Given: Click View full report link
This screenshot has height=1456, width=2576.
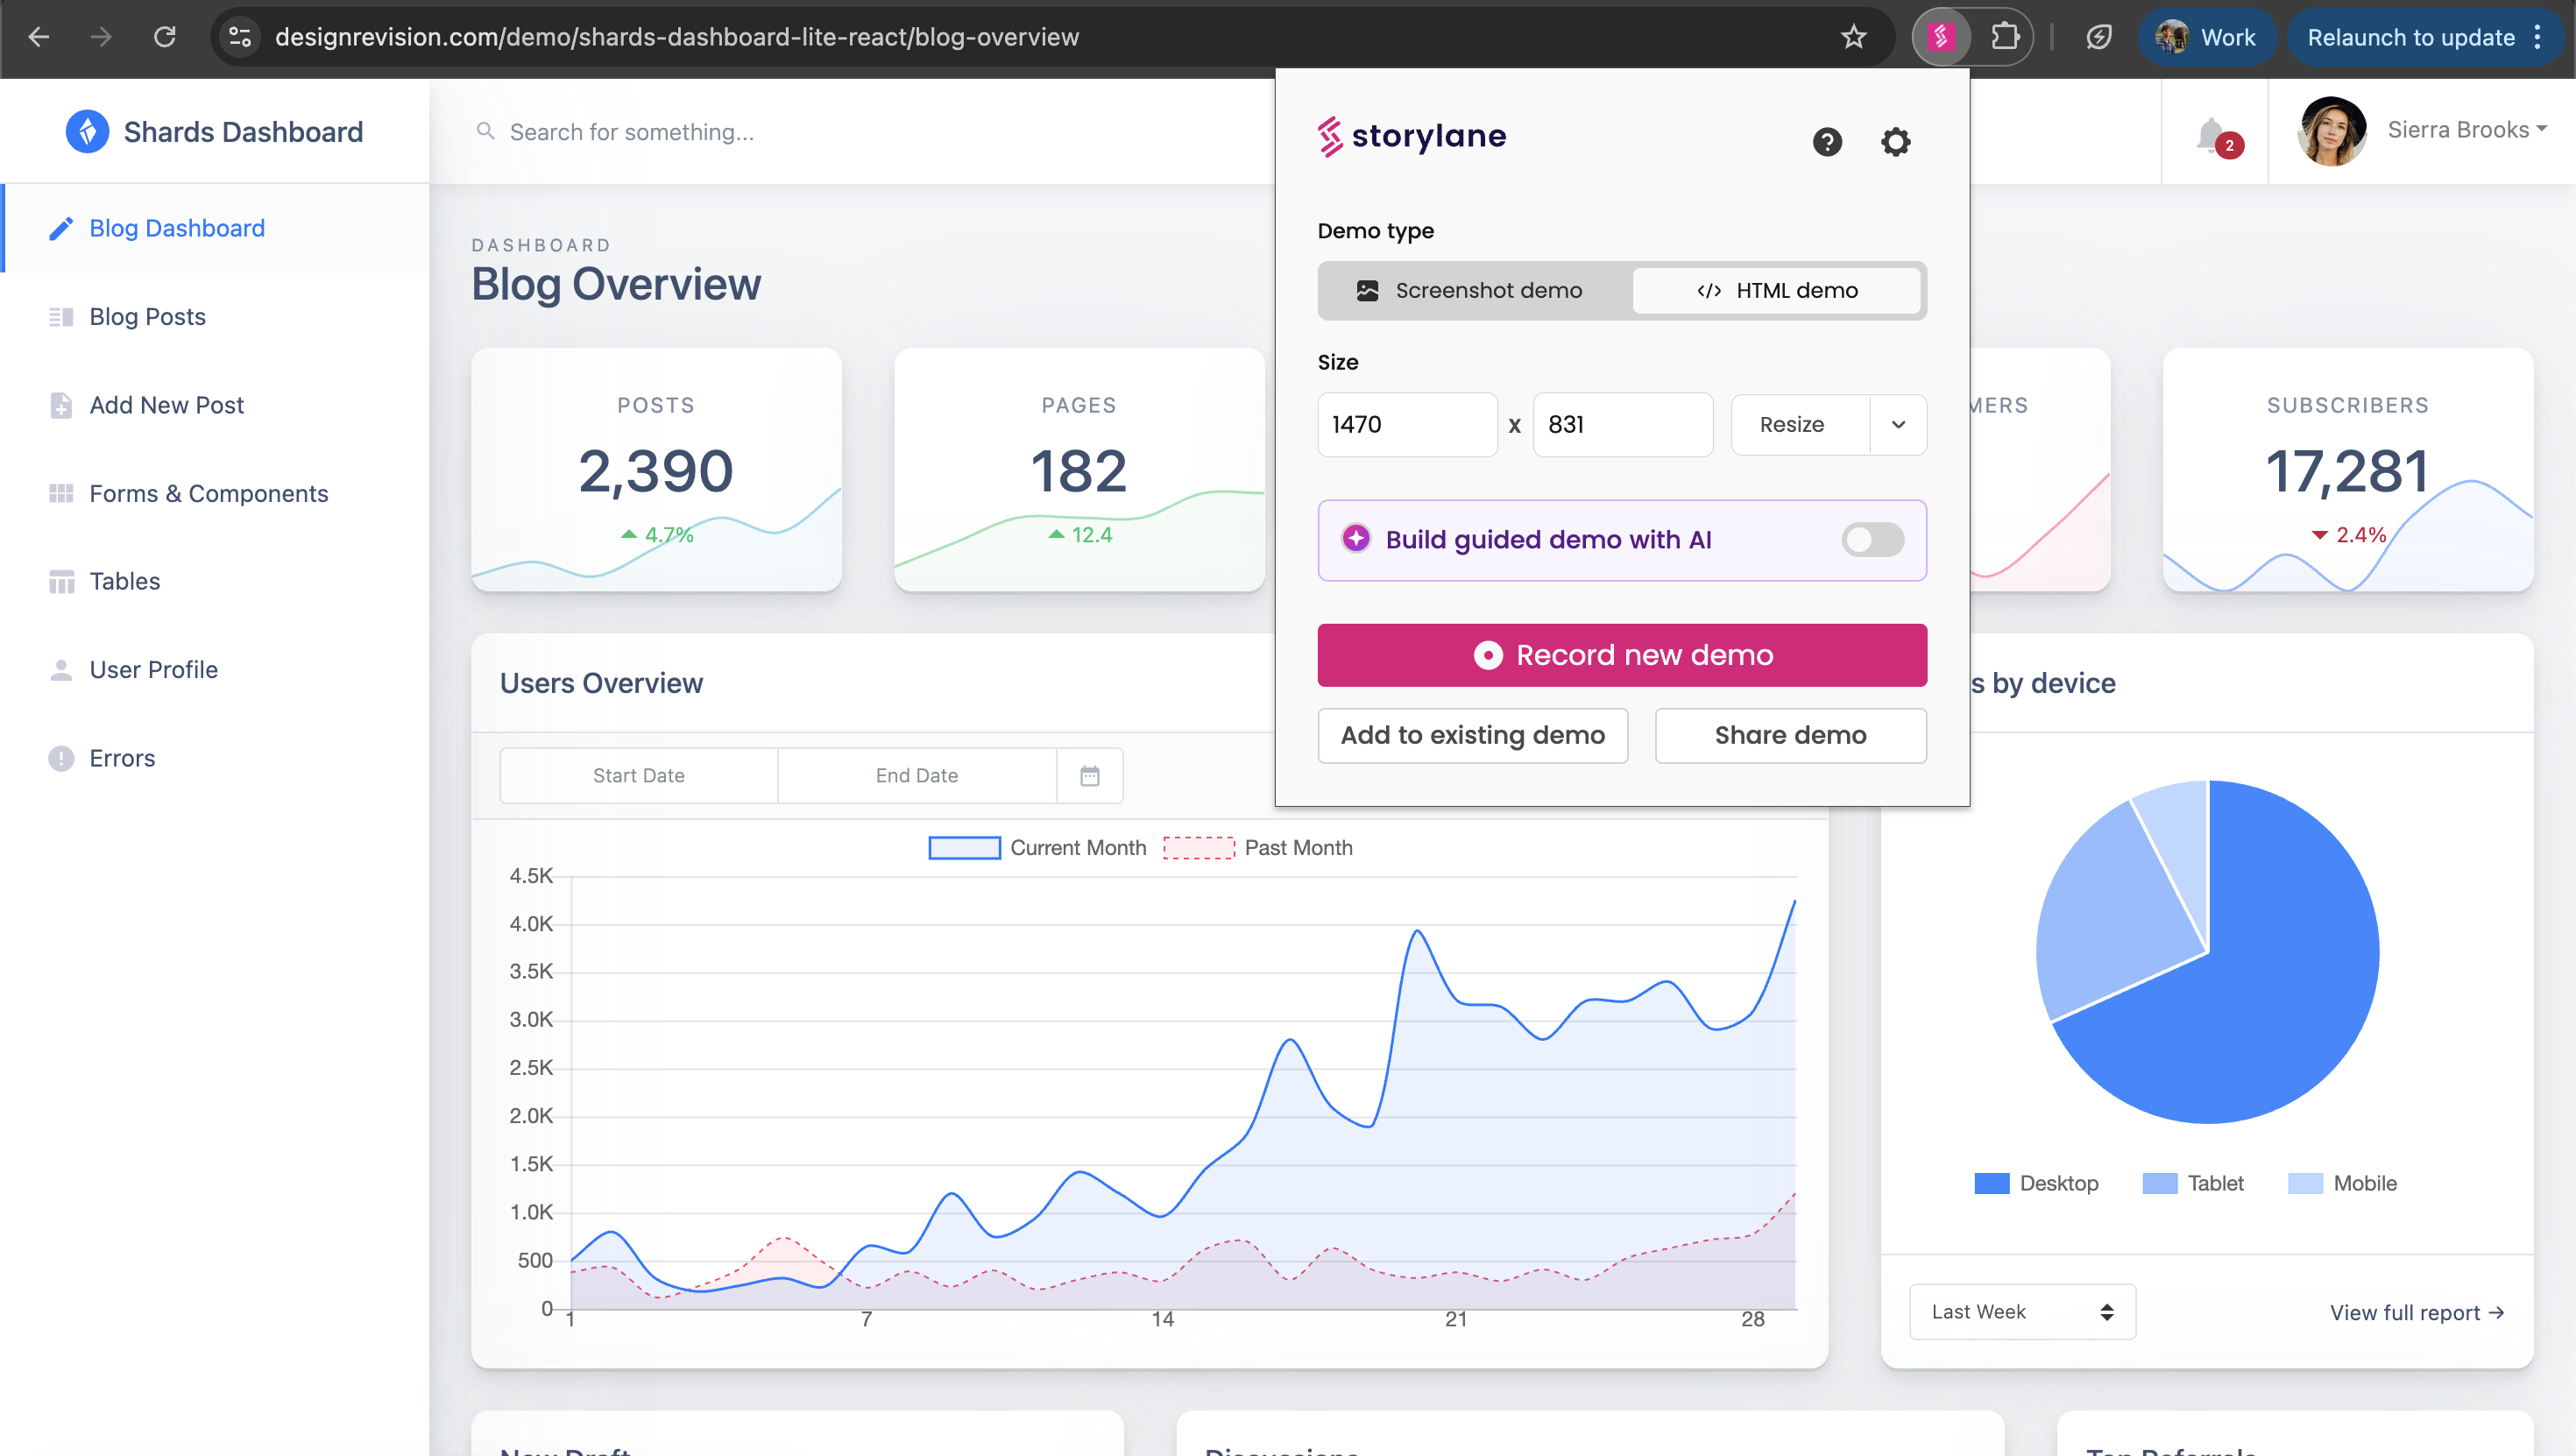Looking at the screenshot, I should 2416,1313.
